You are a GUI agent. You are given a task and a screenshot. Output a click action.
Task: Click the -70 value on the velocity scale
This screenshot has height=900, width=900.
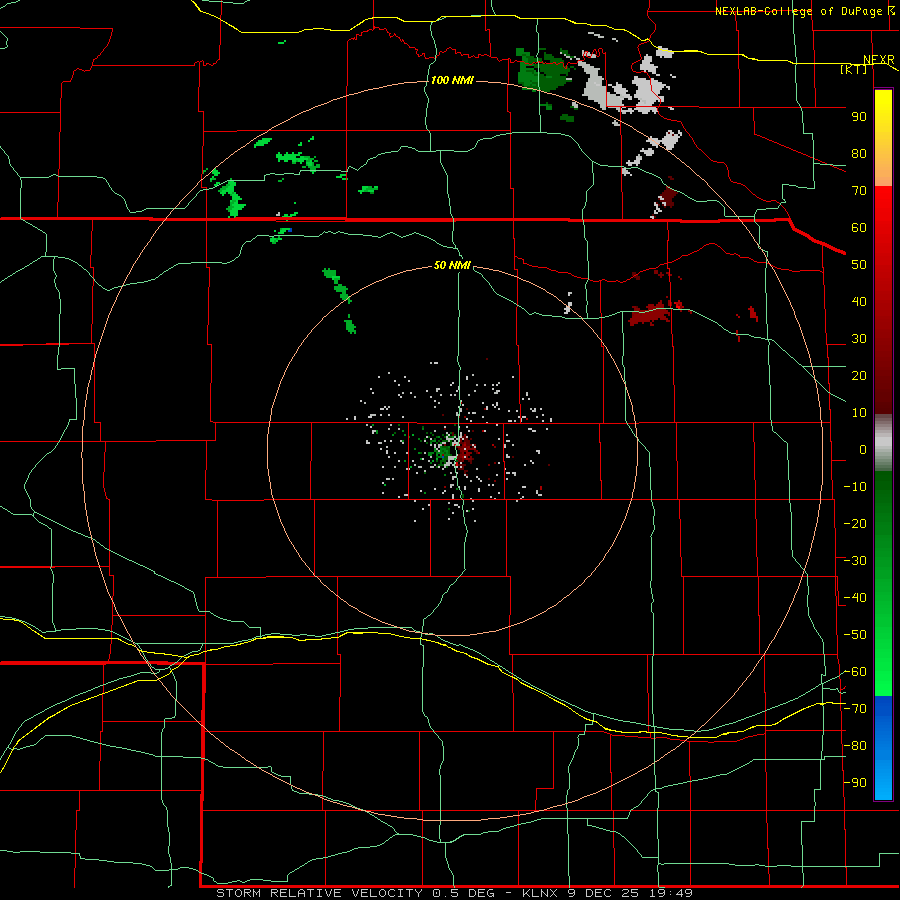(x=855, y=709)
